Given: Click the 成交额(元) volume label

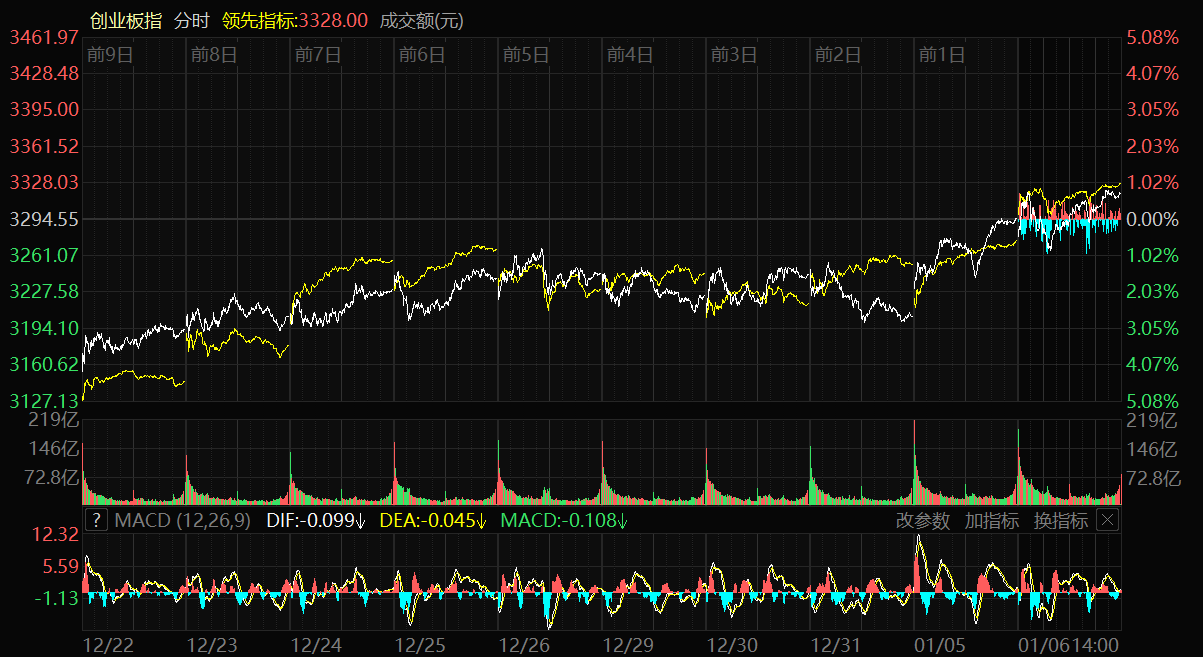Looking at the screenshot, I should 422,20.
